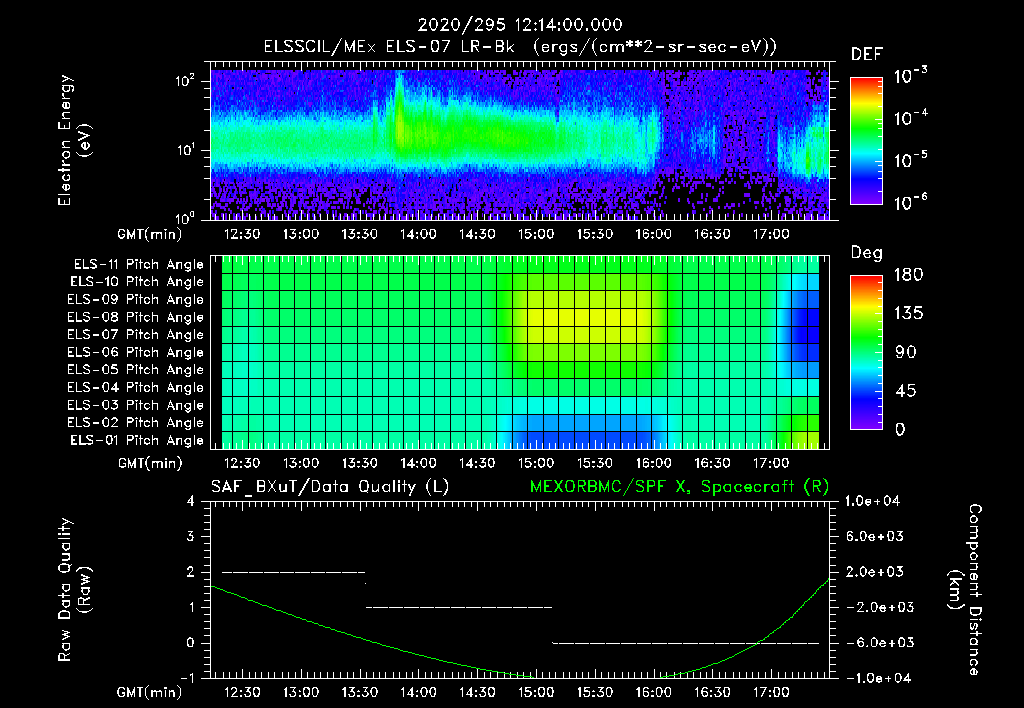Image resolution: width=1024 pixels, height=708 pixels.
Task: Select the ELS-02 Pitch Angle row label
Action: coord(135,423)
